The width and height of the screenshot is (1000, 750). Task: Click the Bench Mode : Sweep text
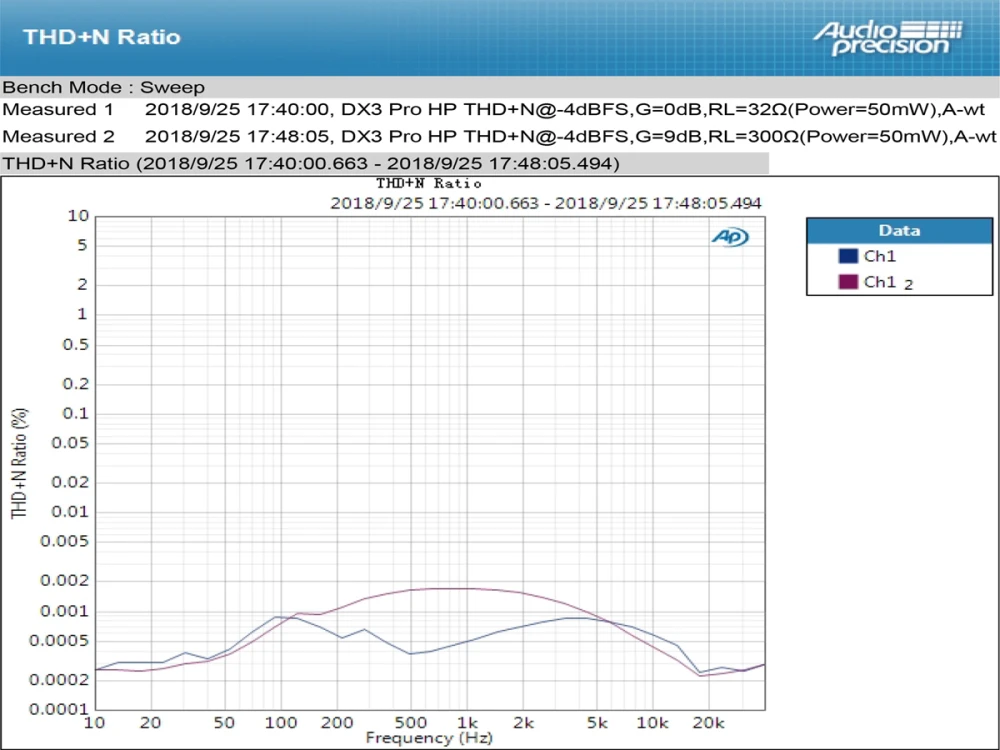[x=104, y=87]
